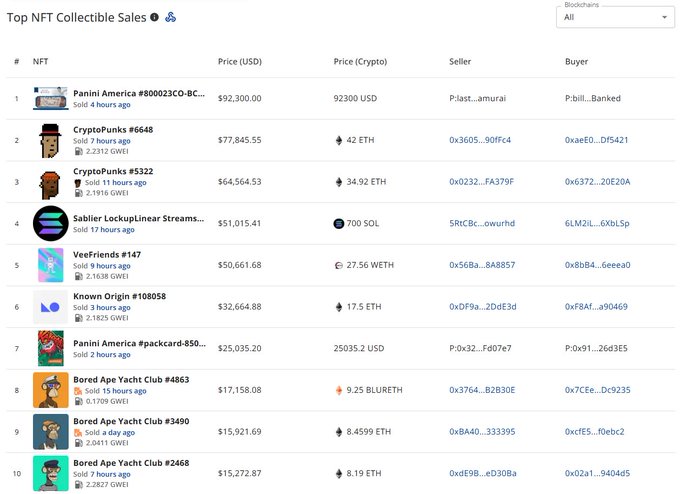Click the Price (USD) column header
680x494 pixels.
[240, 62]
